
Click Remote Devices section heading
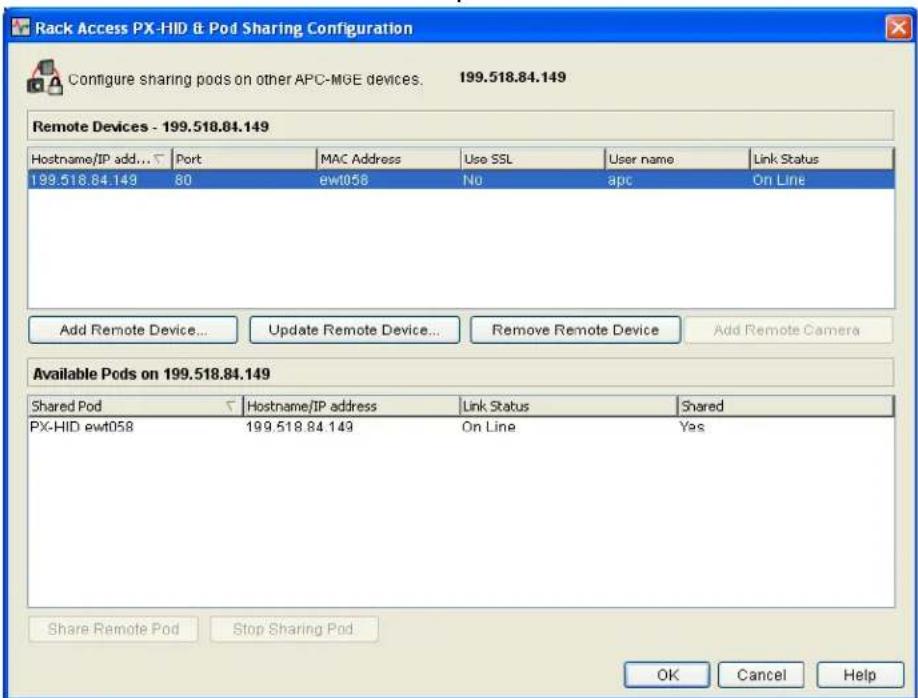point(150,126)
